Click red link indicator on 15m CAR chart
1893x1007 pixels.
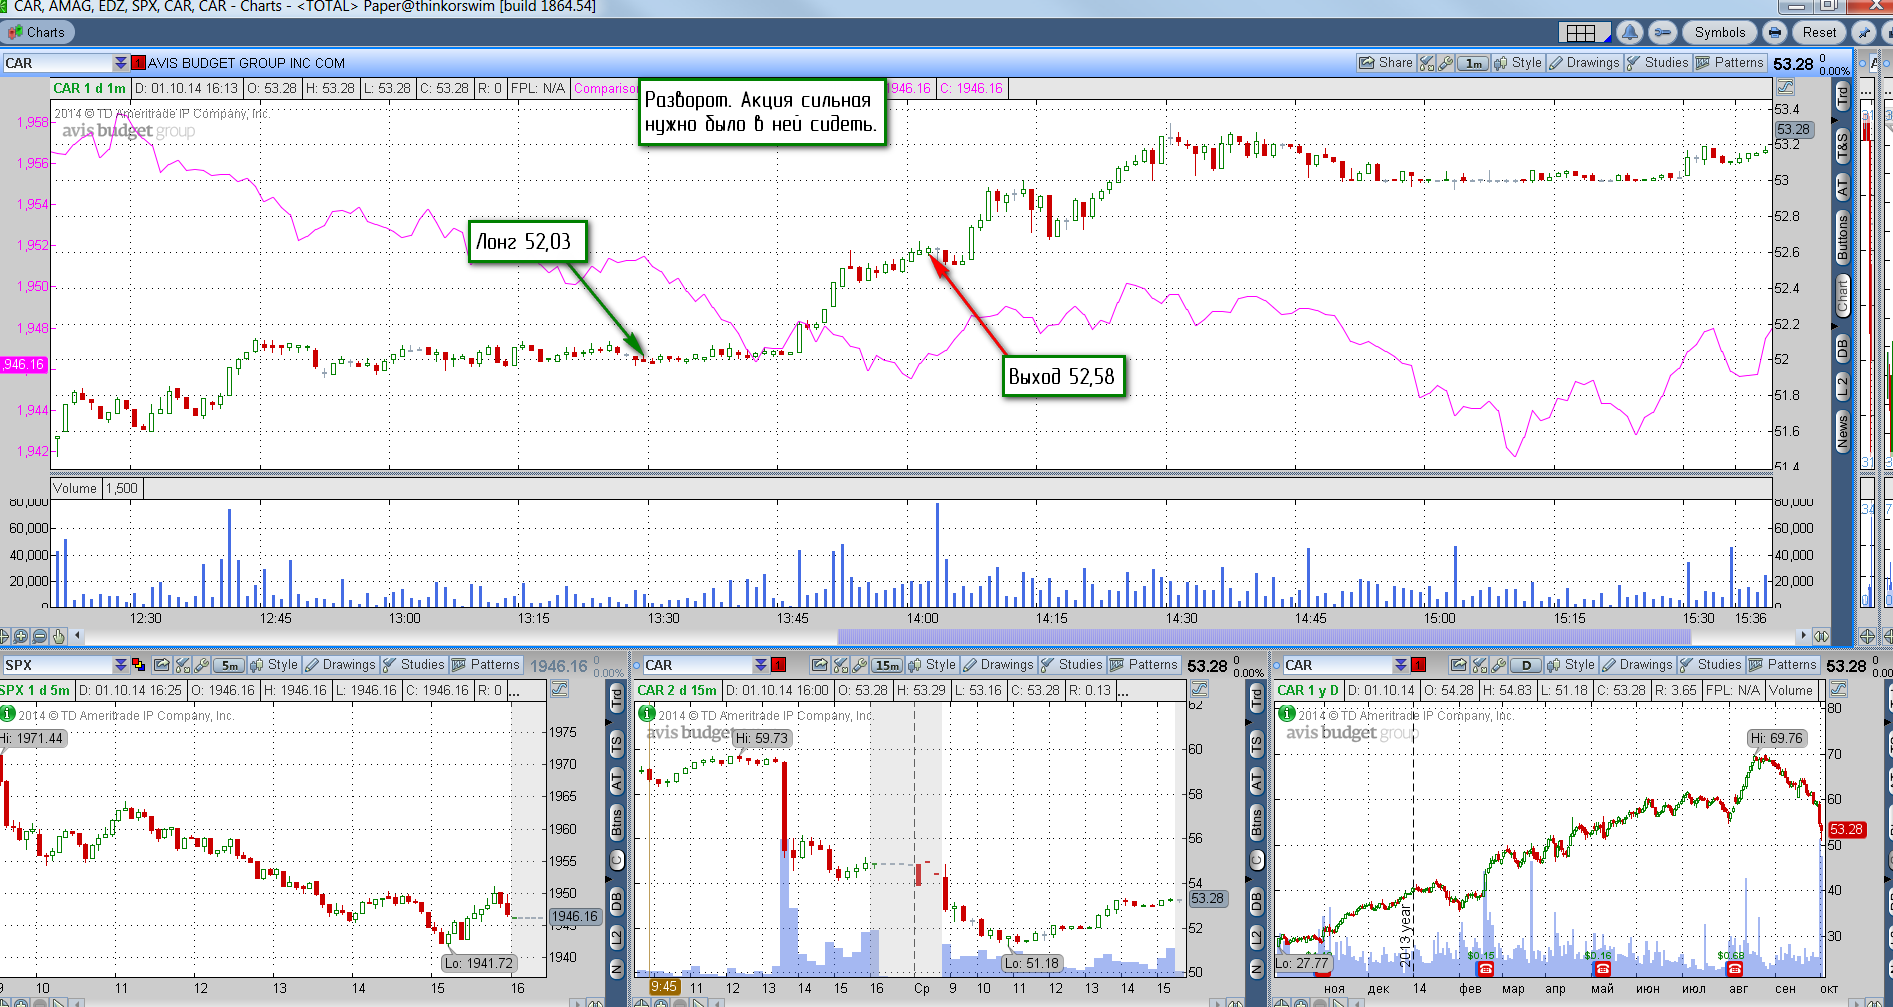click(x=778, y=665)
